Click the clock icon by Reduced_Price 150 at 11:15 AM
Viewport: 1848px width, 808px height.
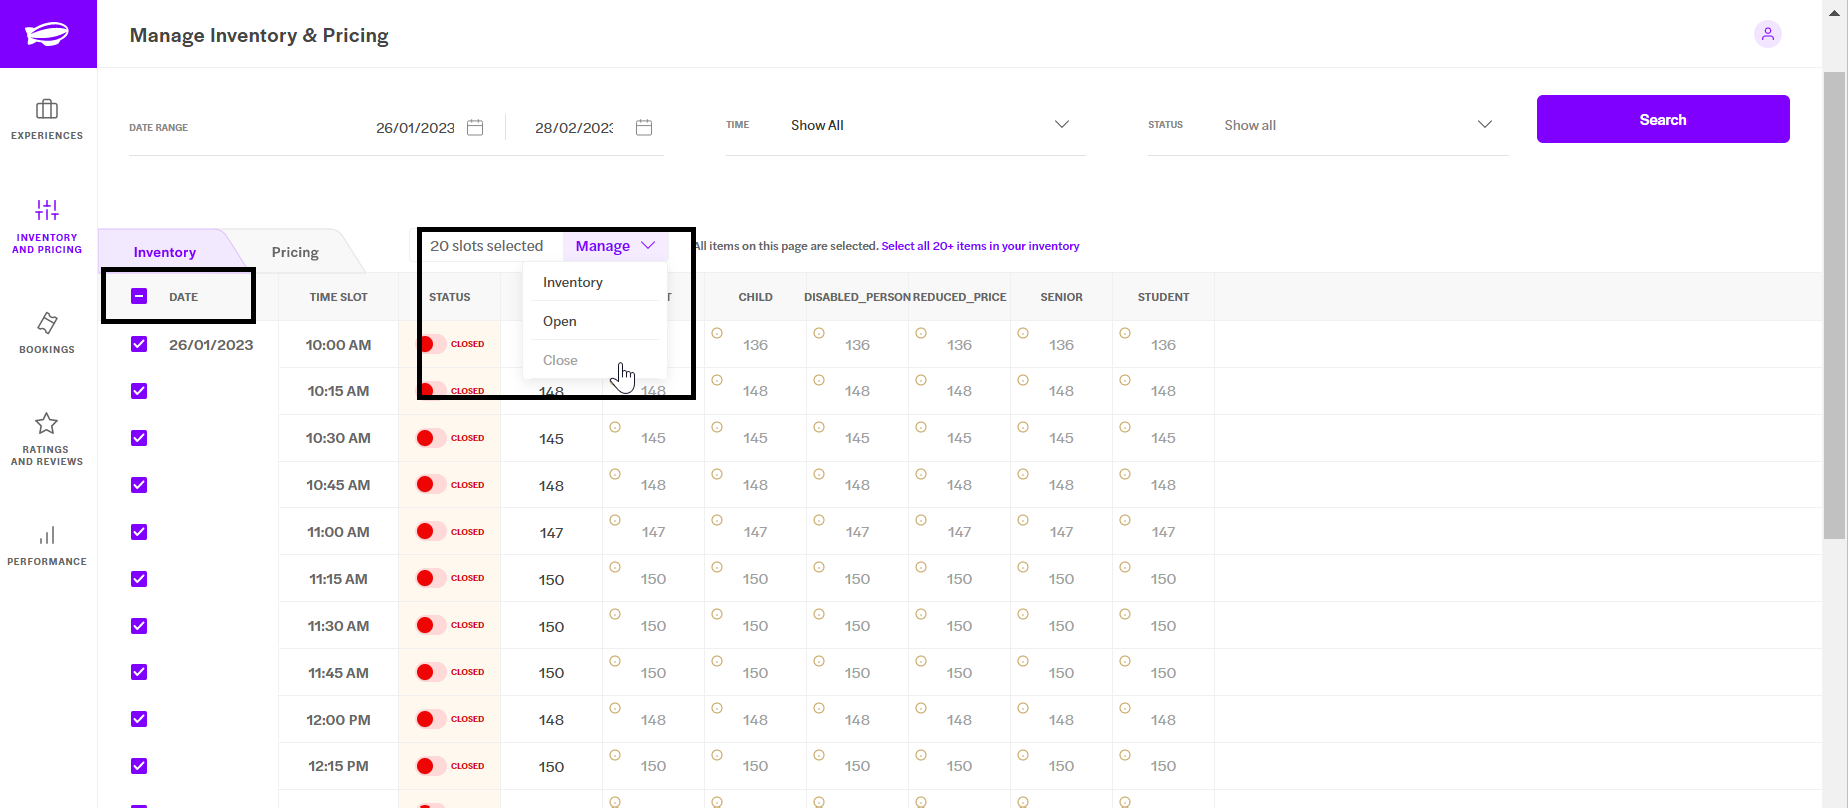[921, 568]
